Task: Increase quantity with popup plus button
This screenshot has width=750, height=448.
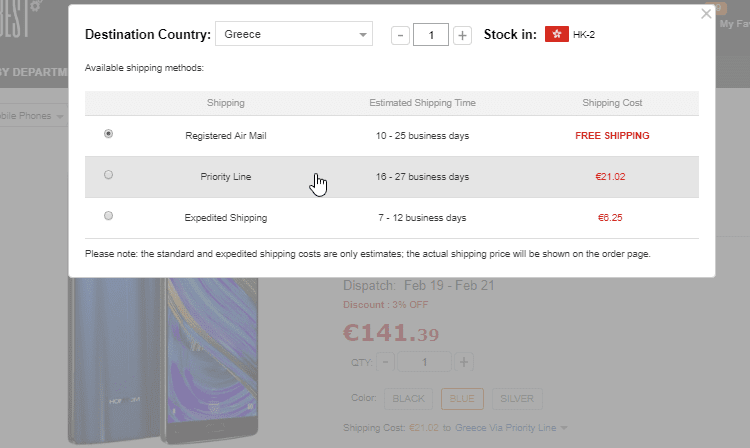Action: pyautogui.click(x=462, y=35)
